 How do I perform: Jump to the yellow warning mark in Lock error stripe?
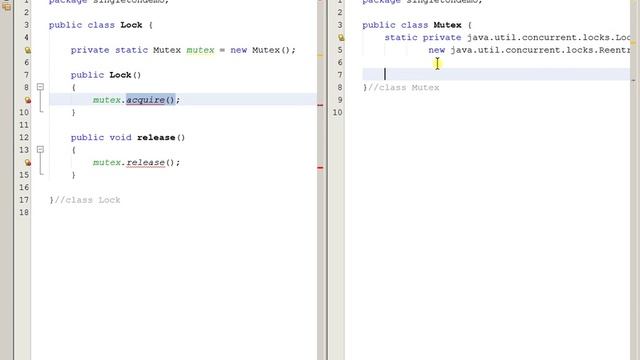(320, 55)
